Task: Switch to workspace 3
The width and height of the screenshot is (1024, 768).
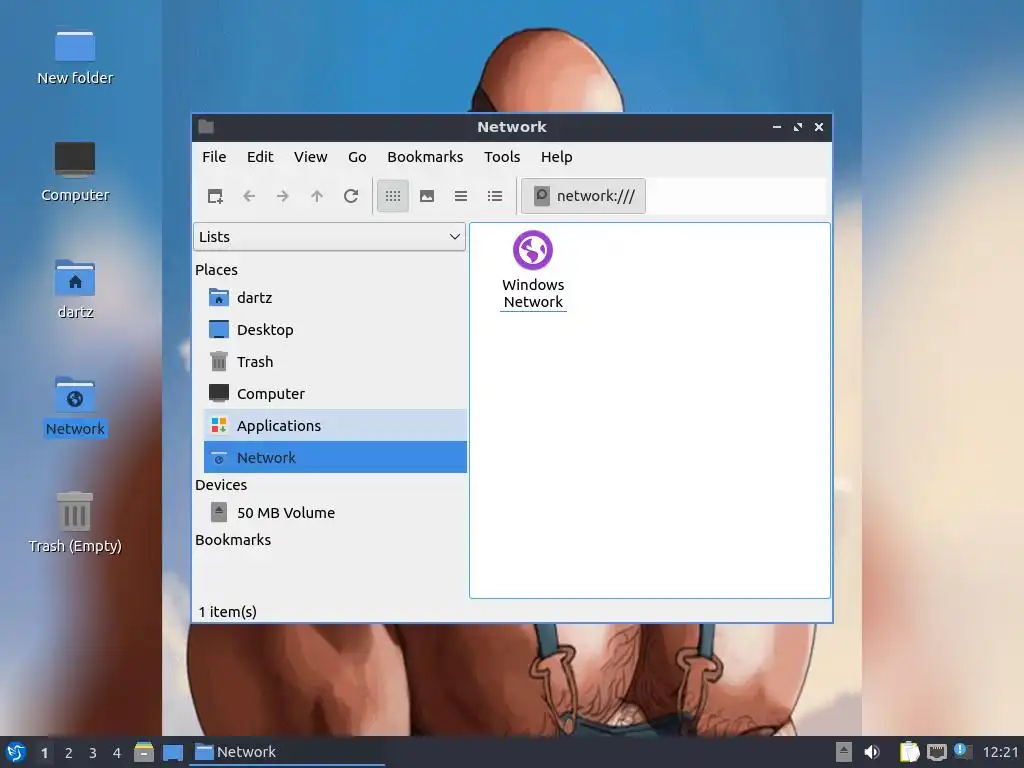Action: click(93, 753)
